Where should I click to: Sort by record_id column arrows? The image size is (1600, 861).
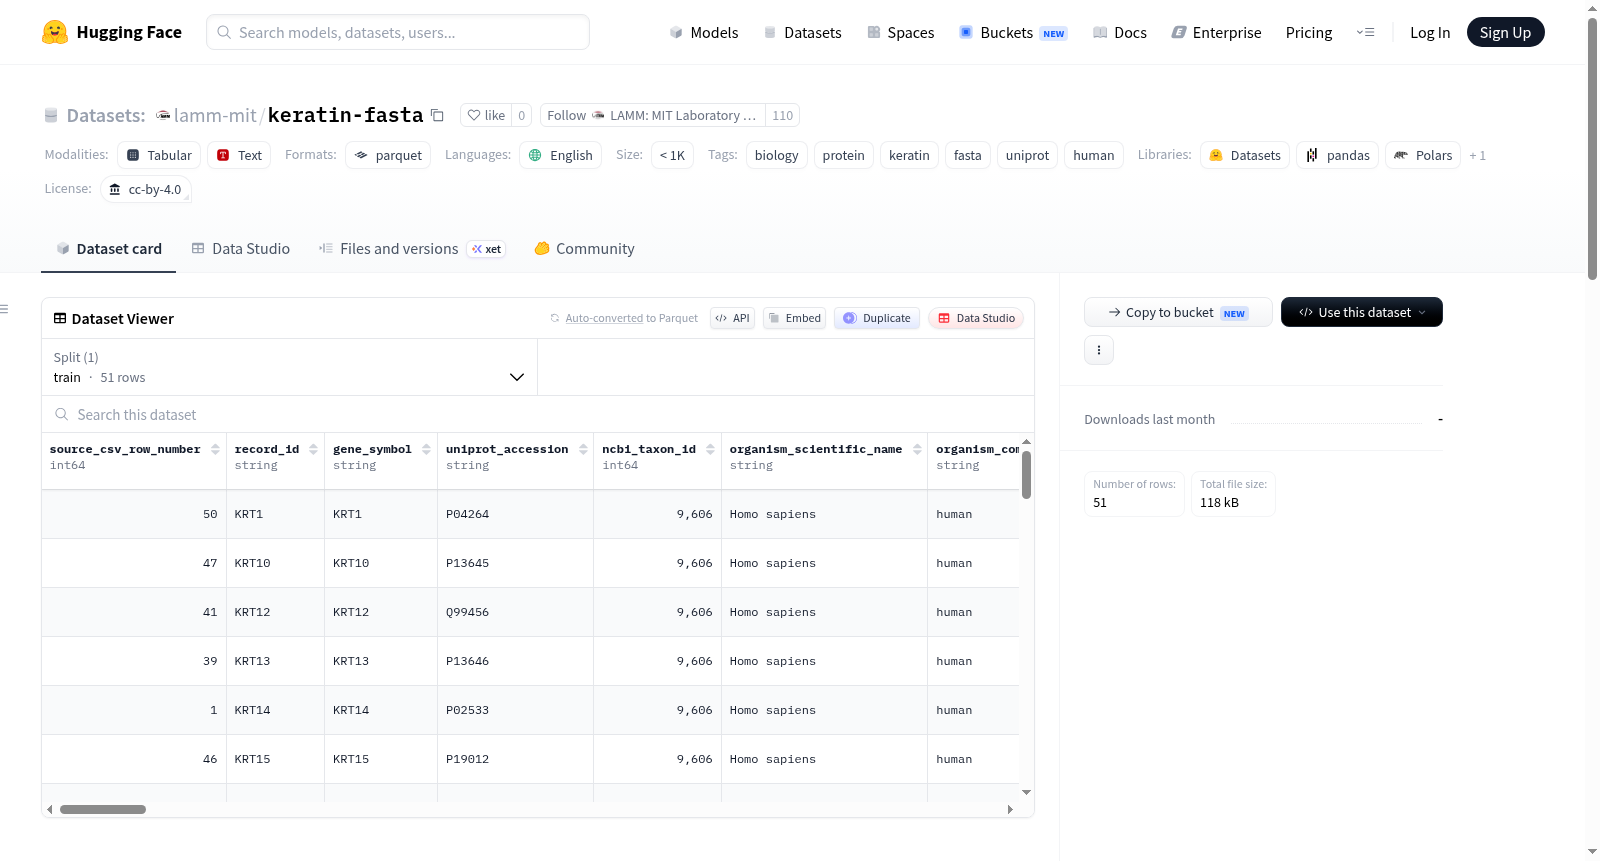tap(313, 449)
